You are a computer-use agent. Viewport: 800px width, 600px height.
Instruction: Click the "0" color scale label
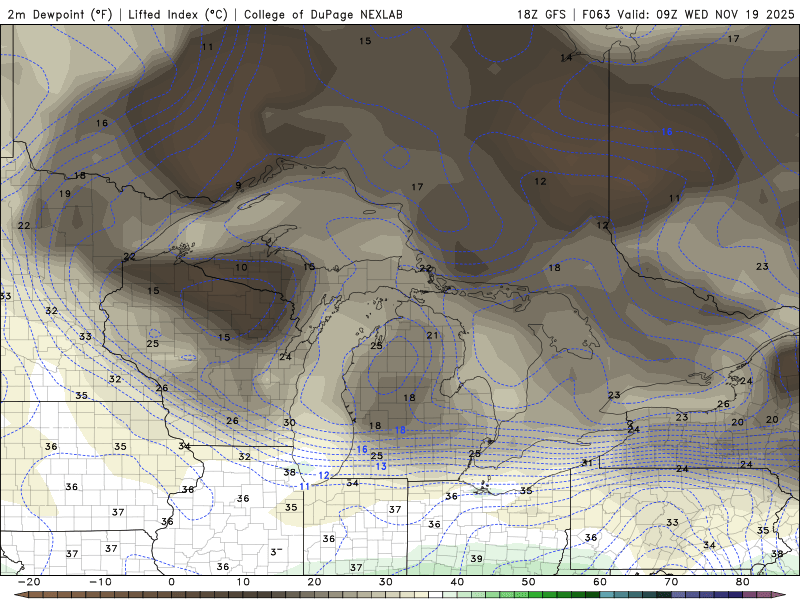click(x=171, y=582)
